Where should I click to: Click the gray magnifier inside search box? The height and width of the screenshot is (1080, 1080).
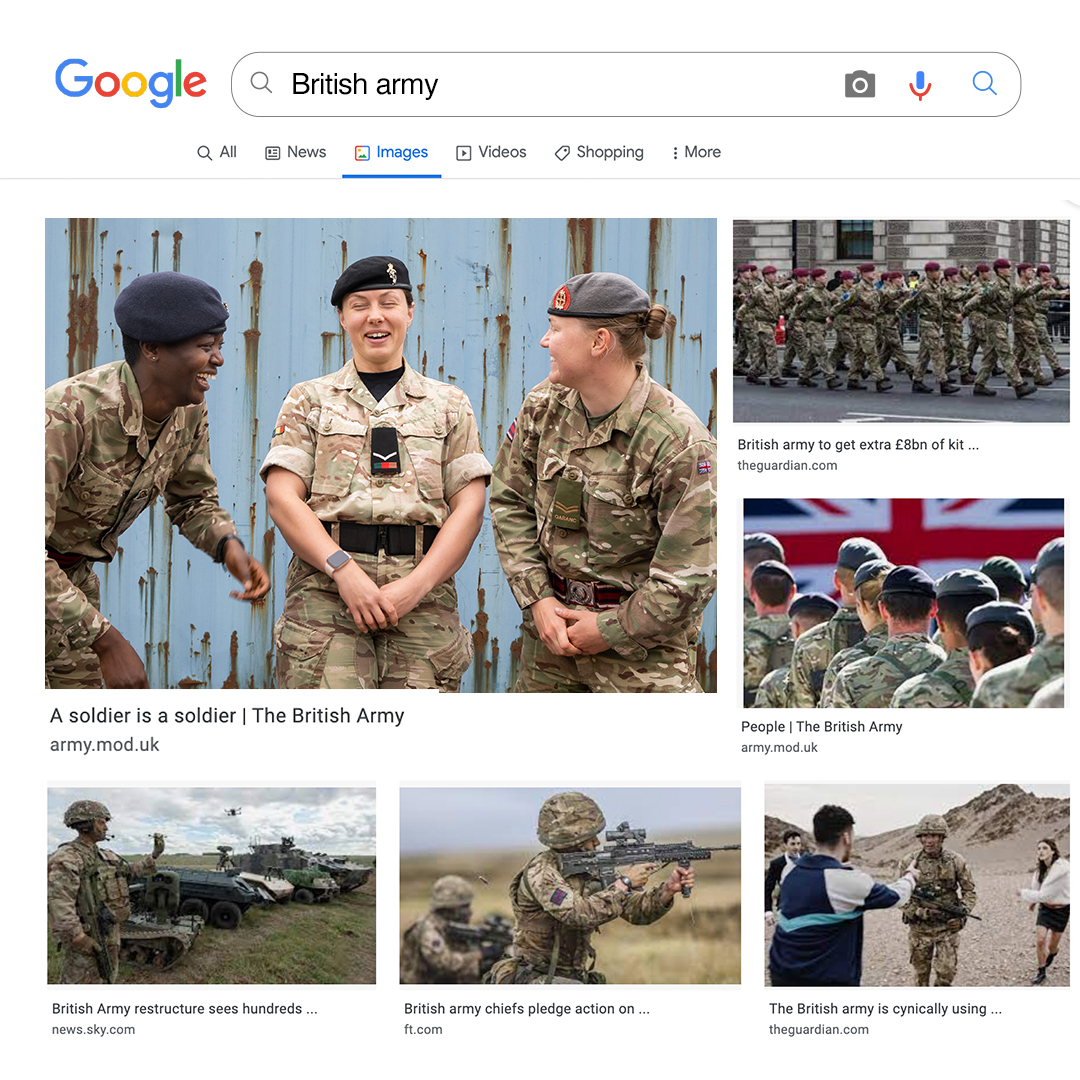[x=261, y=83]
